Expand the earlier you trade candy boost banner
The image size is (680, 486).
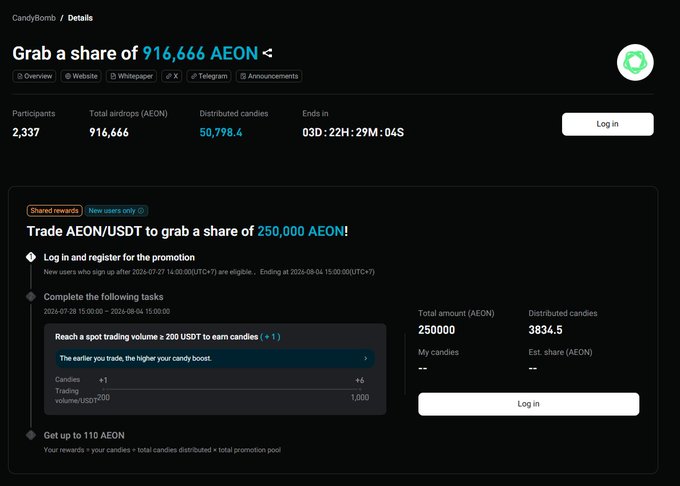pyautogui.click(x=215, y=359)
